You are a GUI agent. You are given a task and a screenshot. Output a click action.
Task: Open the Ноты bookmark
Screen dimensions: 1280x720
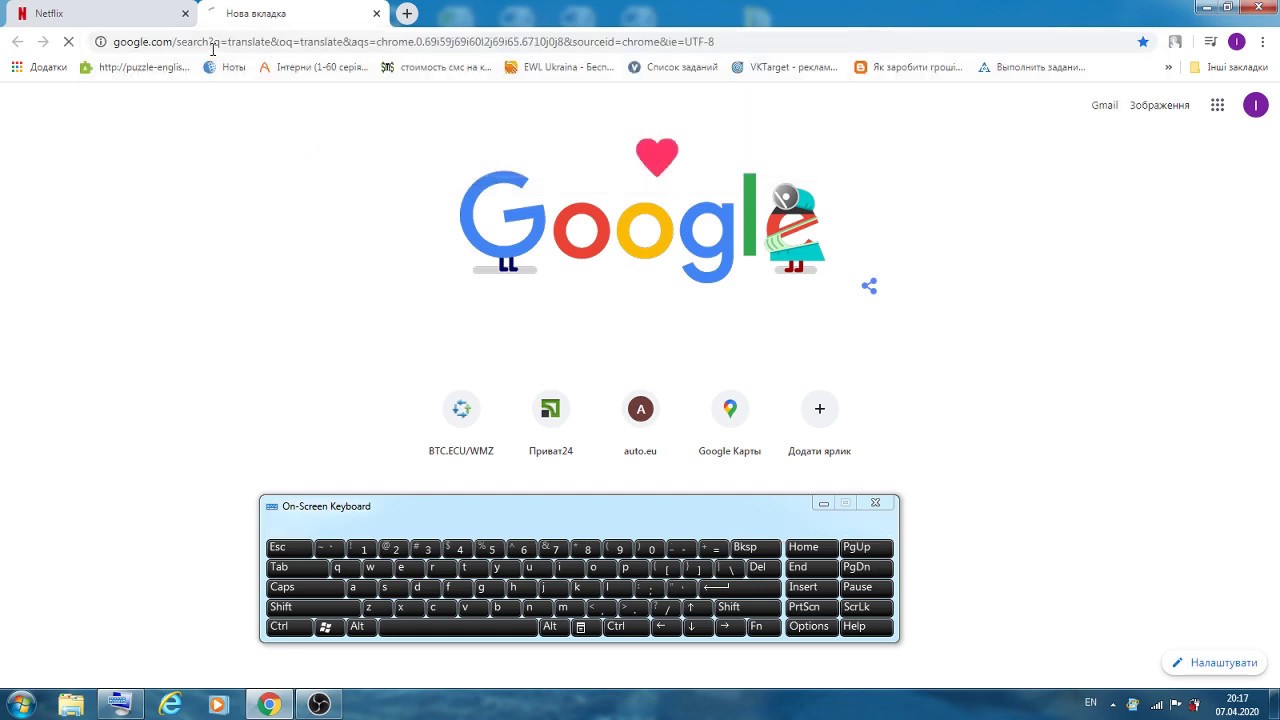224,67
